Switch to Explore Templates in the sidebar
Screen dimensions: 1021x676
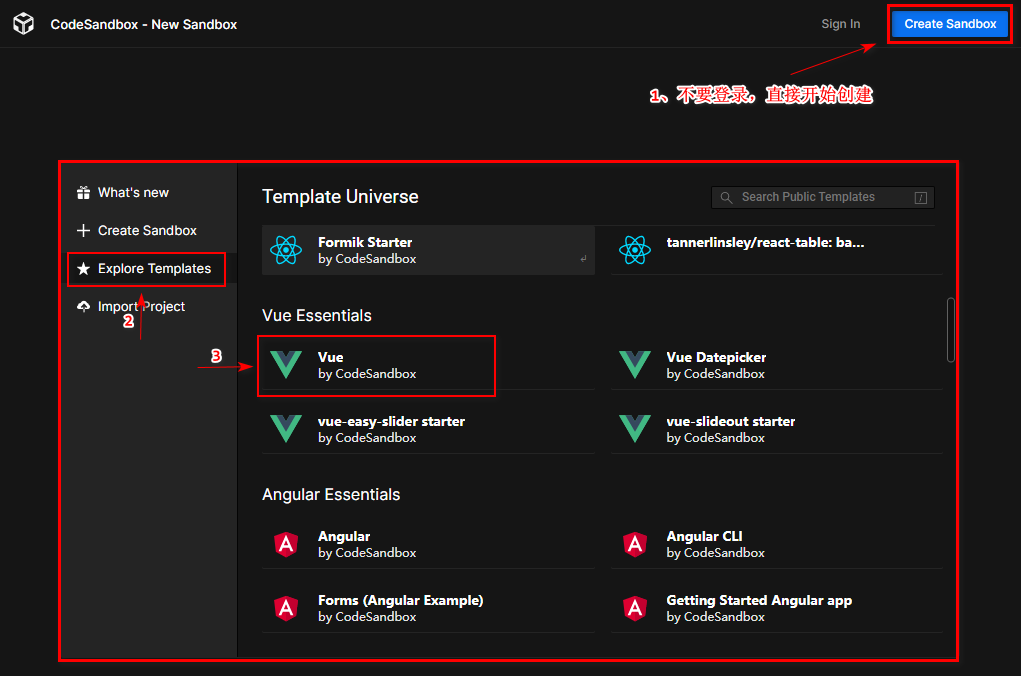[154, 268]
